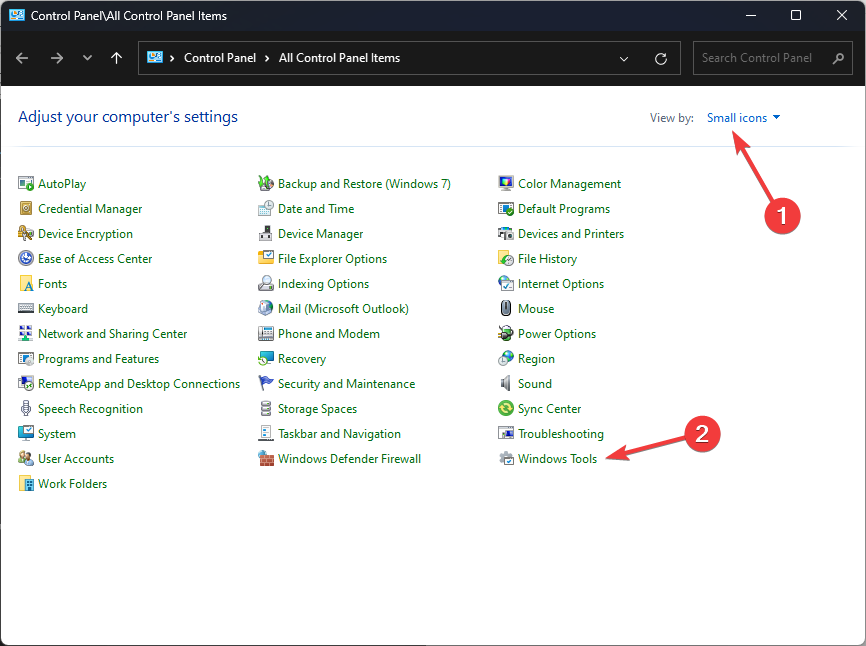Click the Indexing Options icon

coord(266,284)
